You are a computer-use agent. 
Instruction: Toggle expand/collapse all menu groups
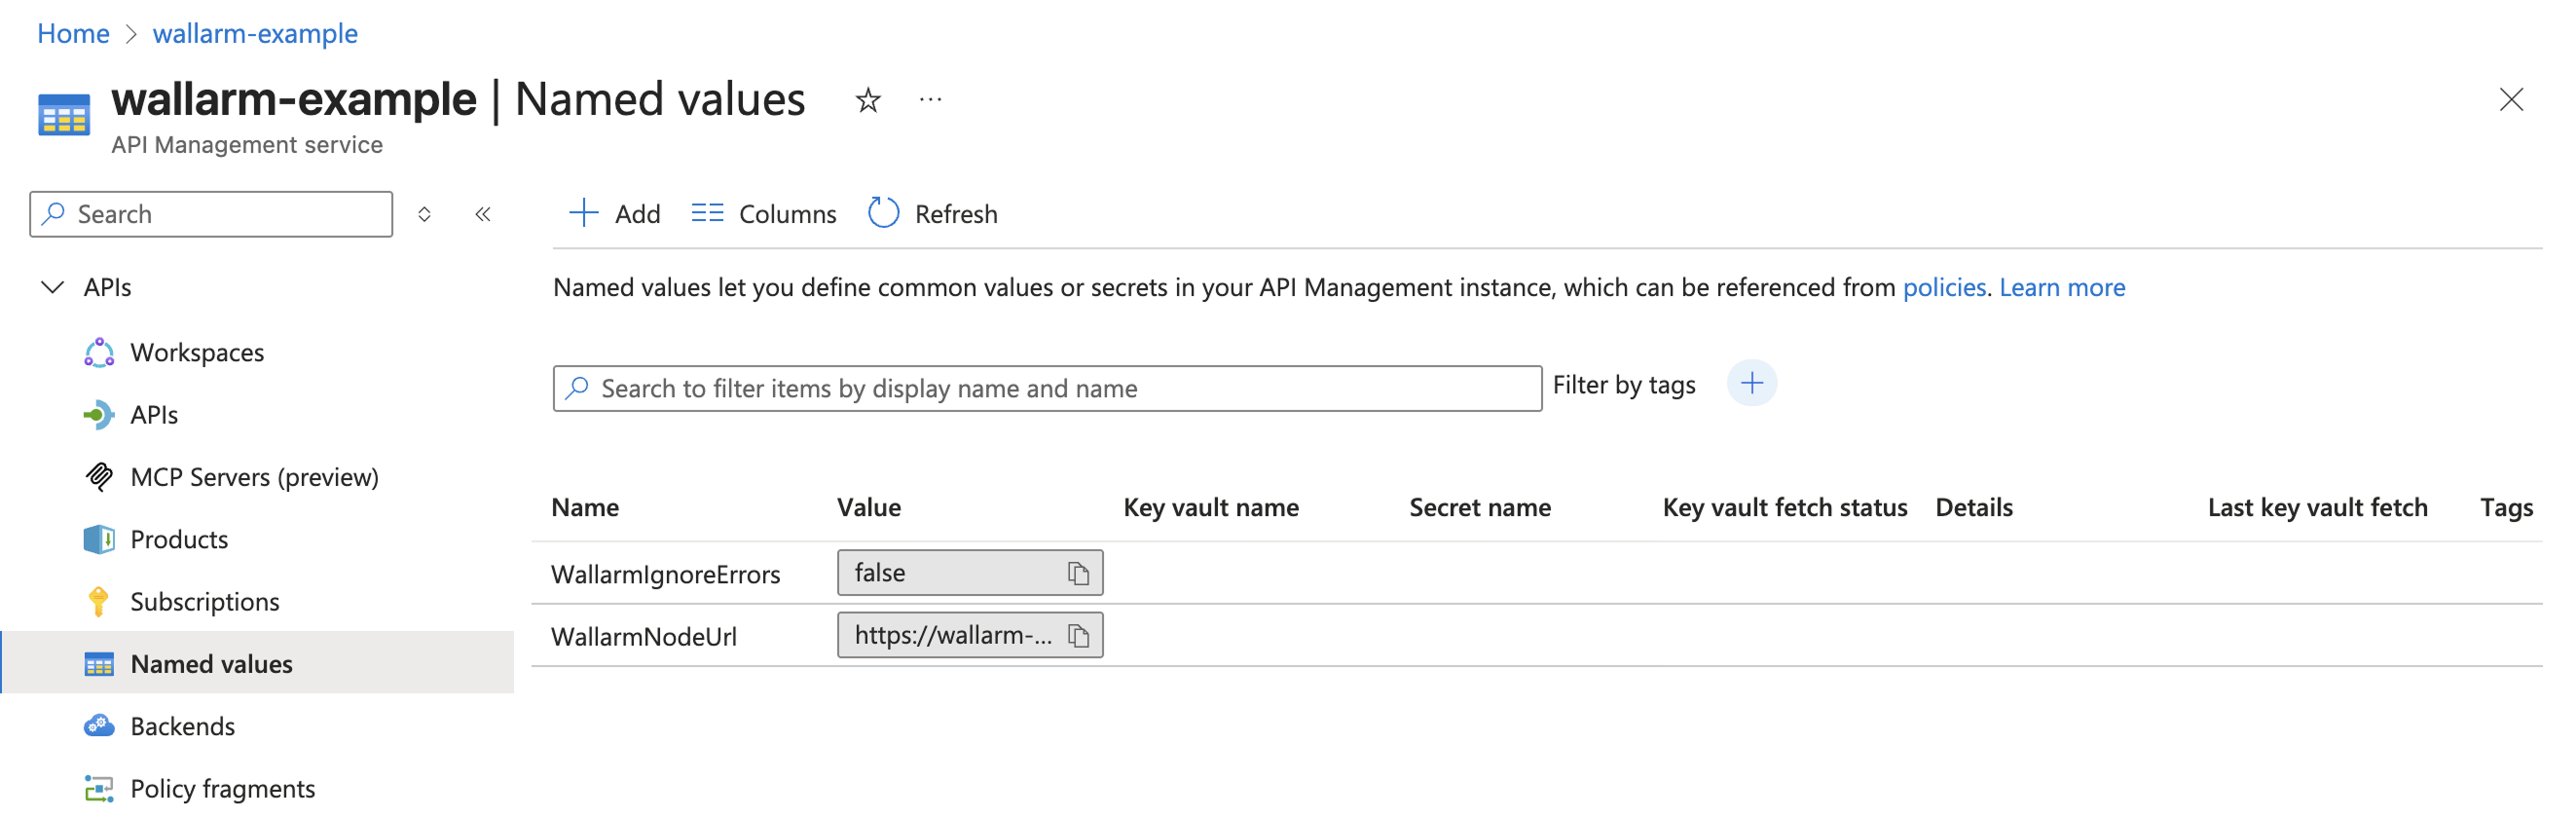pos(424,214)
